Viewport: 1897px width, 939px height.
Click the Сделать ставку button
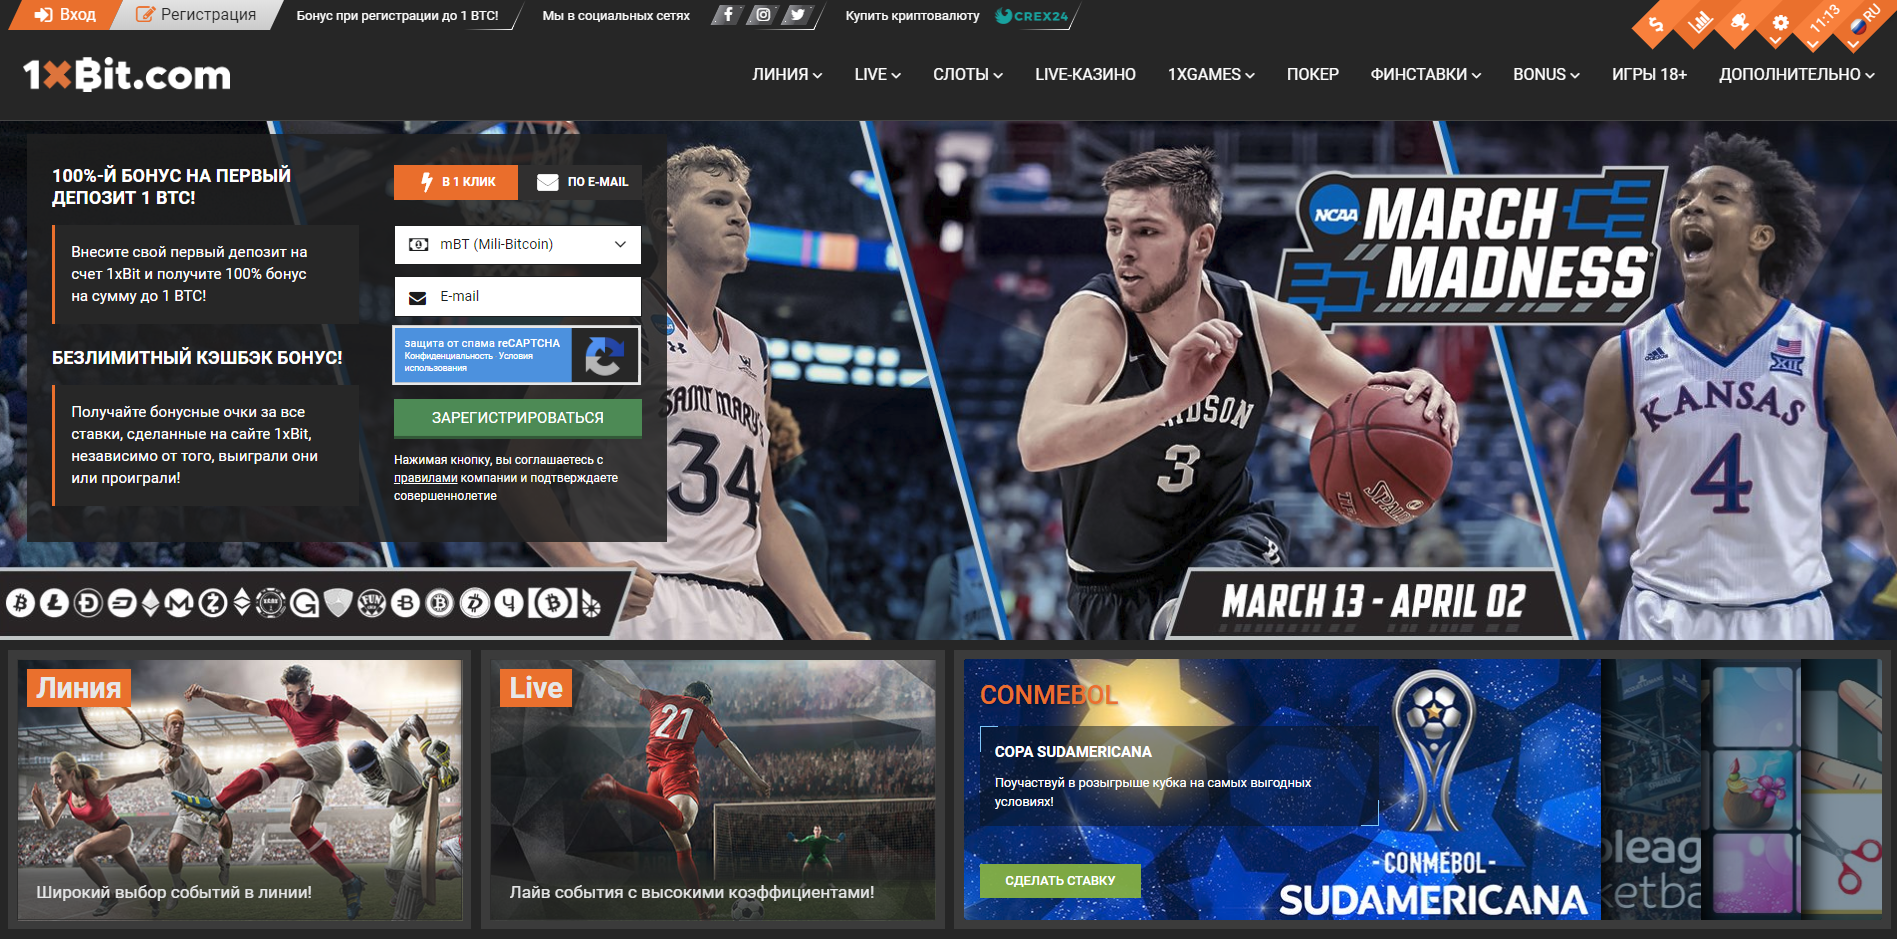tap(1059, 880)
